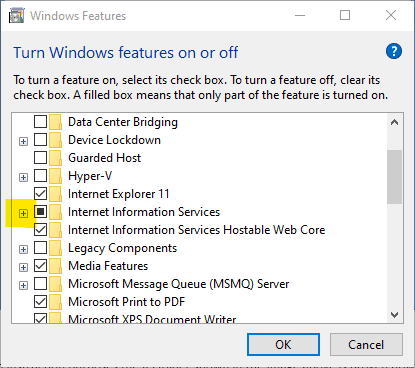Image resolution: width=415 pixels, height=368 pixels.
Task: Click the Legacy Components folder icon
Action: (55, 248)
